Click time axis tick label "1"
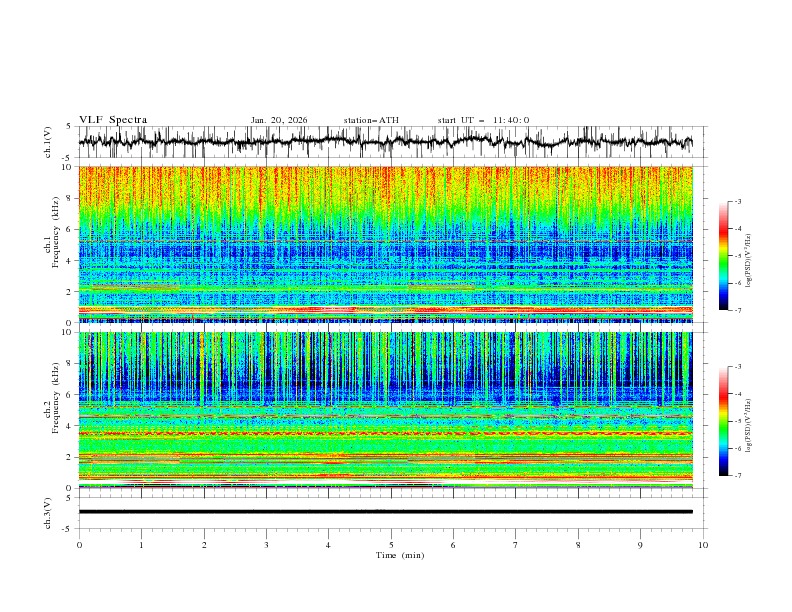792x612 pixels. (141, 545)
